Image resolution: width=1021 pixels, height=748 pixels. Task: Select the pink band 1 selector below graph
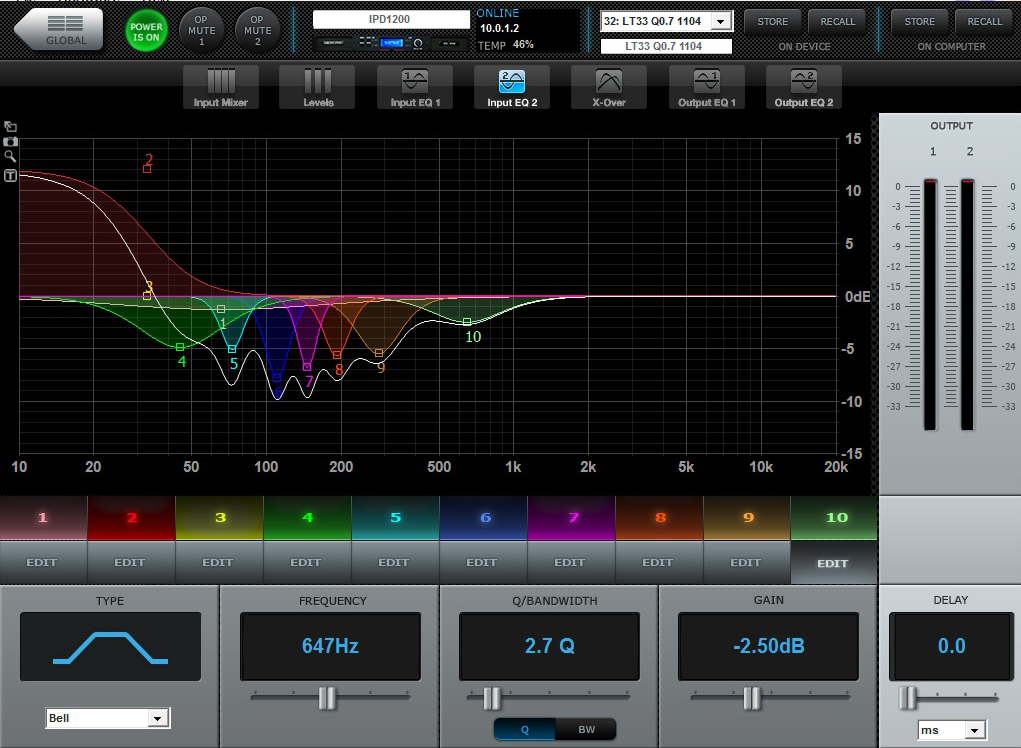43,518
